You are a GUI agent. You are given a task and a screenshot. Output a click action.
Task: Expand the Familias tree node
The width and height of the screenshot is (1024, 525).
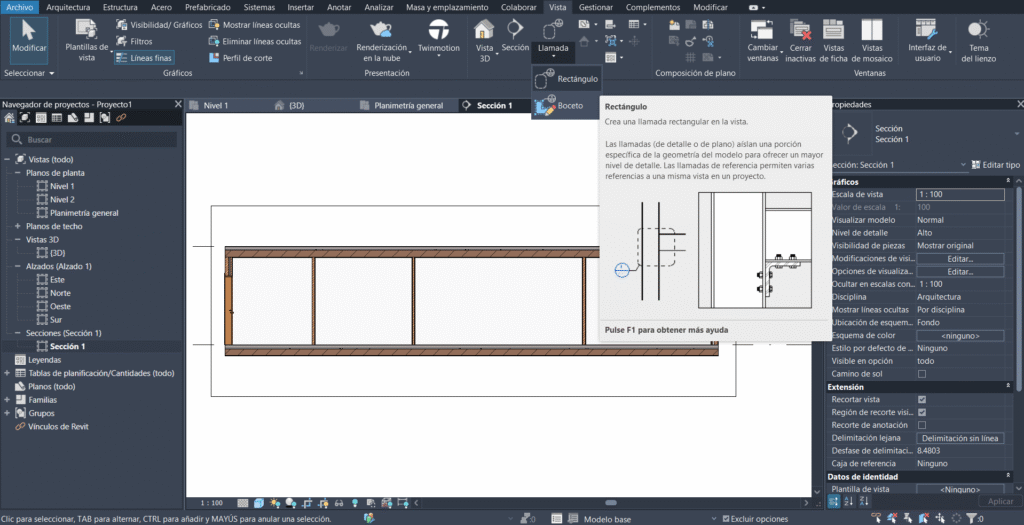(7, 399)
